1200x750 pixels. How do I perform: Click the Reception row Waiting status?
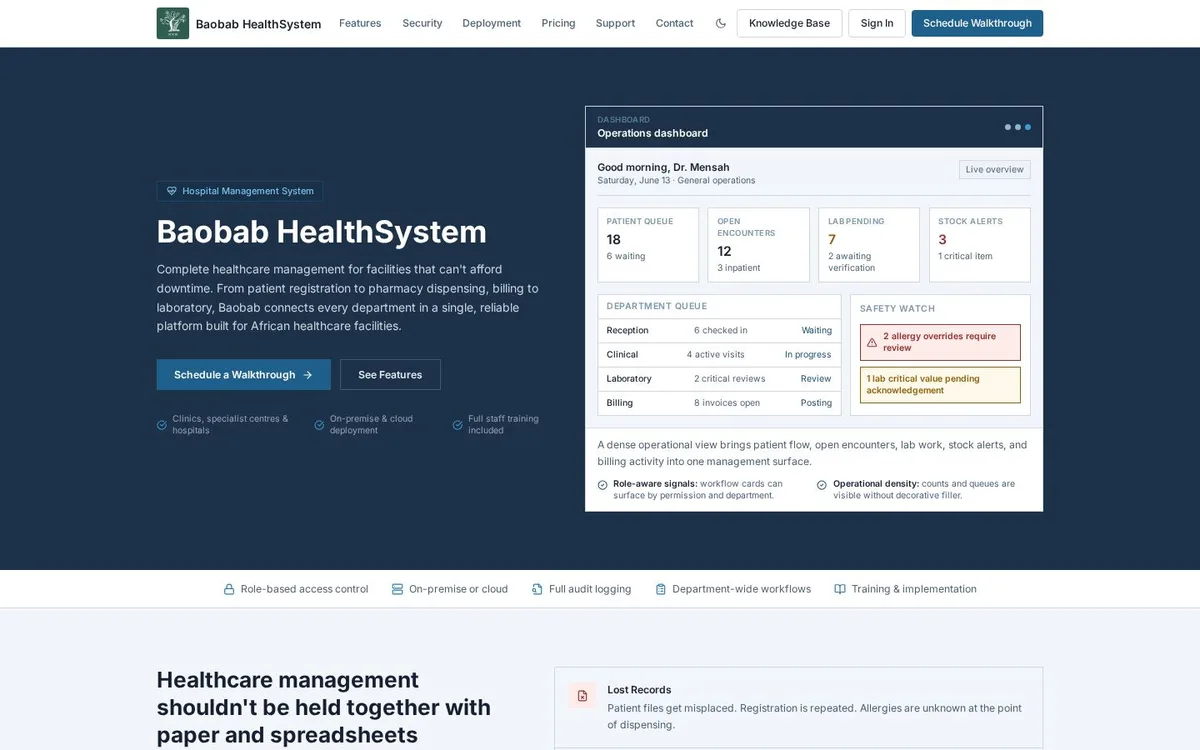[x=816, y=330]
